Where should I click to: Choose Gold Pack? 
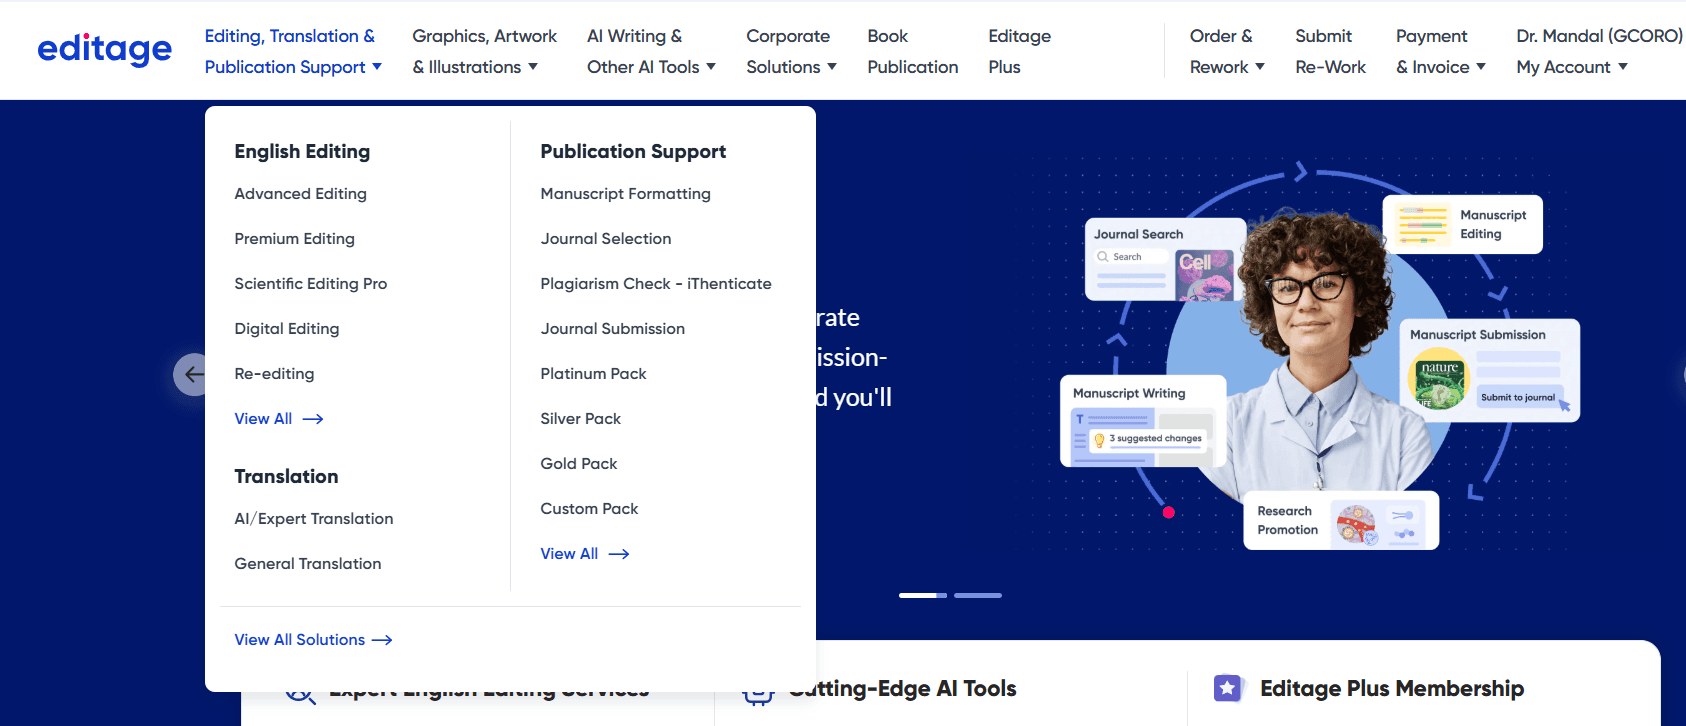(x=579, y=464)
